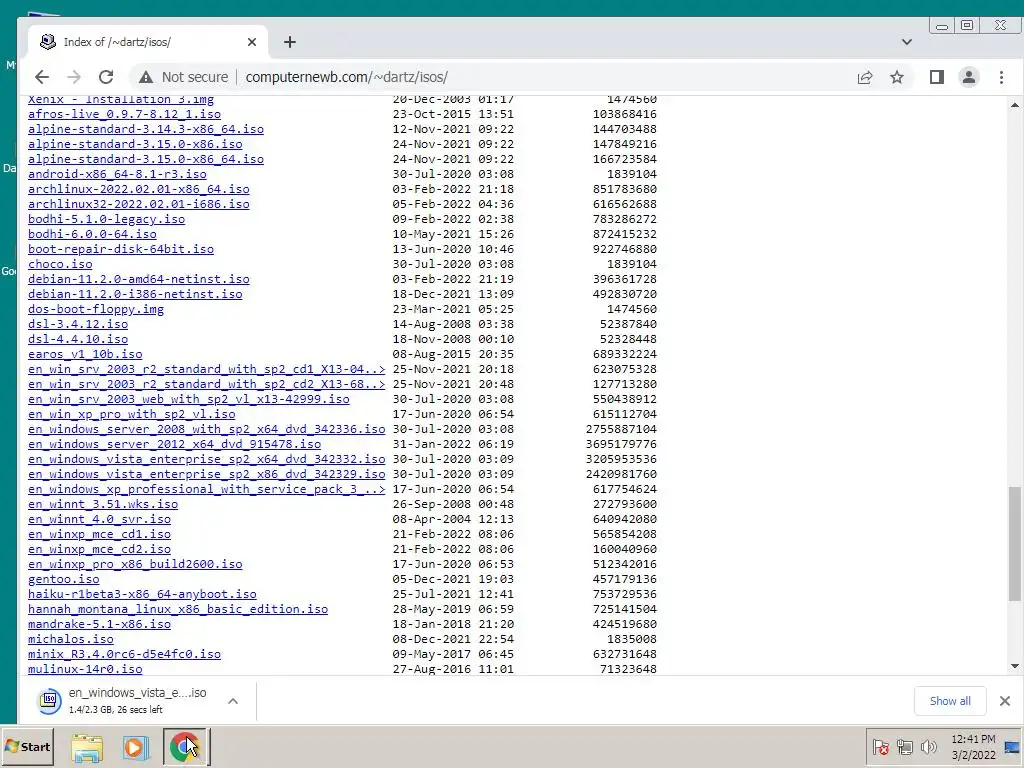This screenshot has height=768, width=1024.
Task: Click the network tray icon
Action: click(904, 746)
